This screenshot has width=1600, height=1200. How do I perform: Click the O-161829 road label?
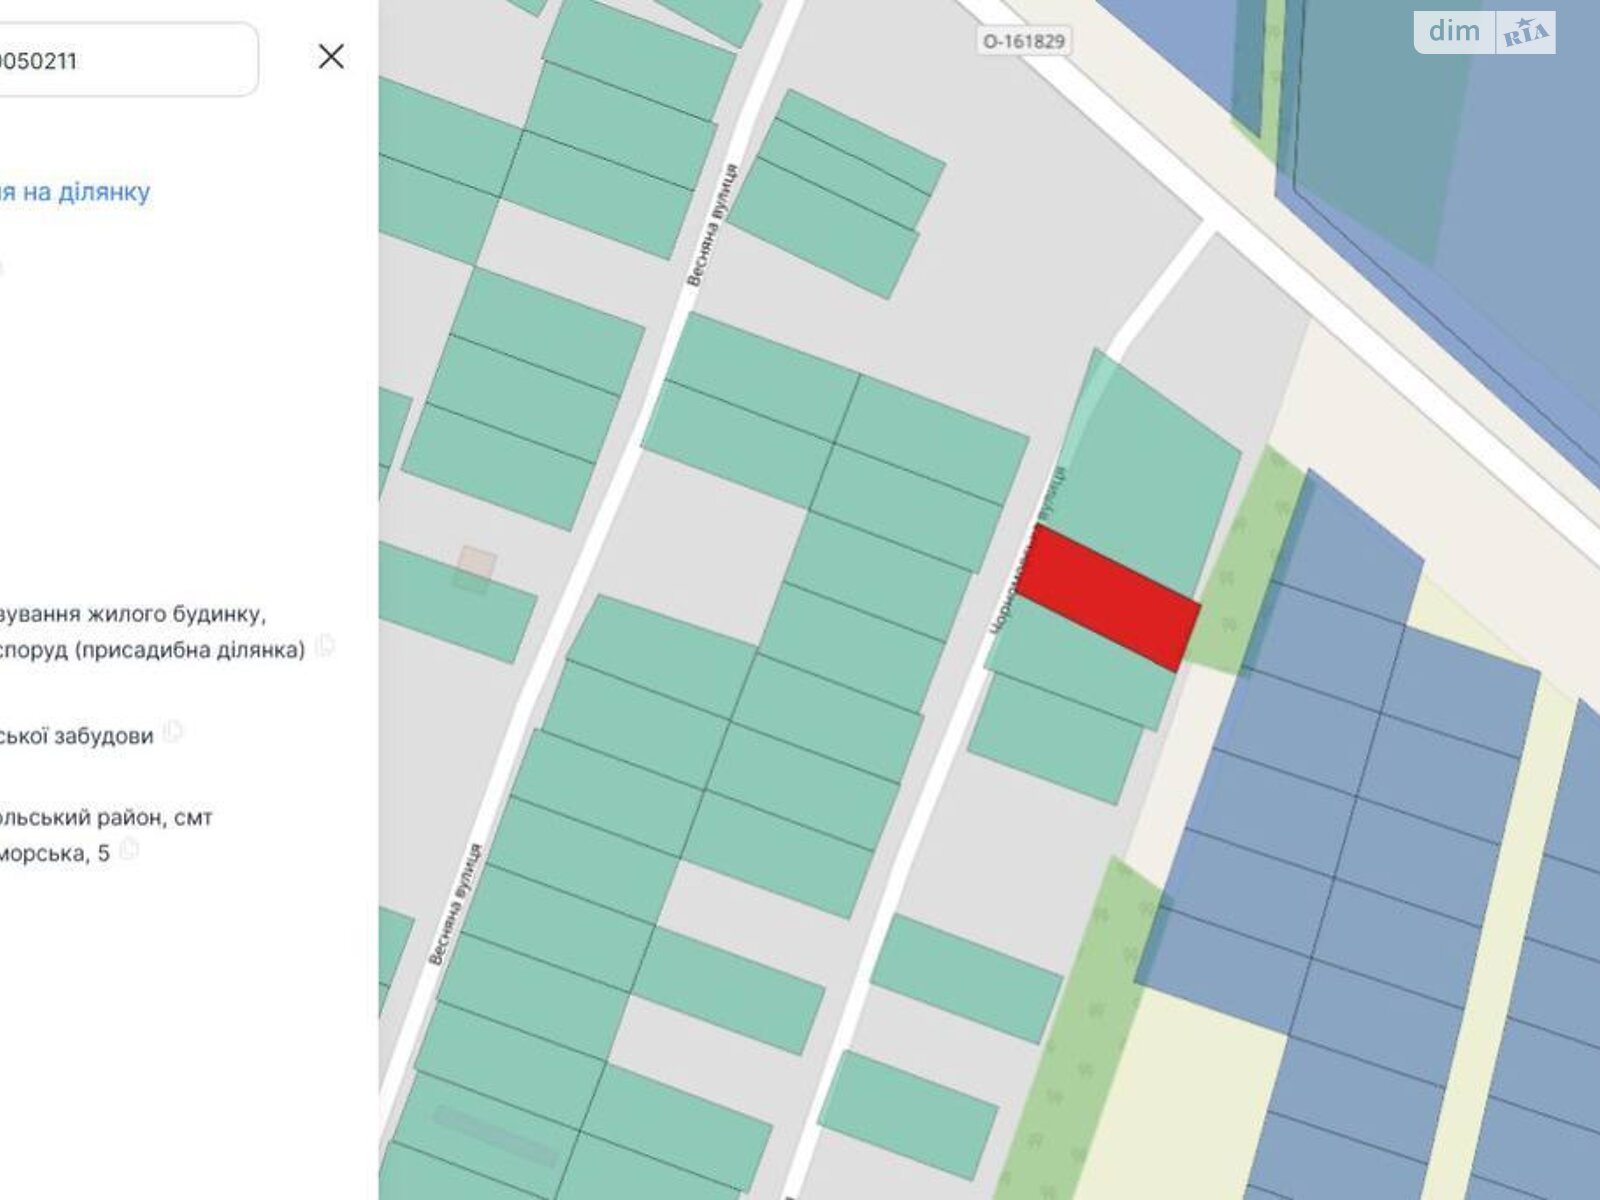point(1021,41)
